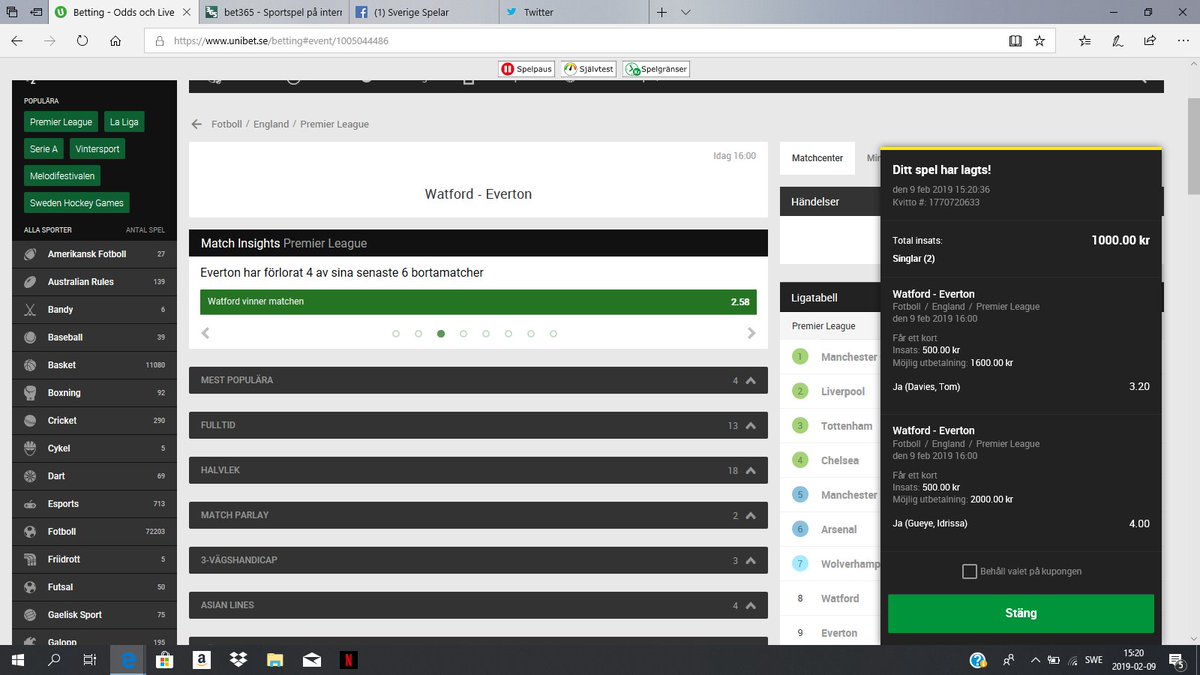Select the last insight carousel dot
The image size is (1200, 675).
pyautogui.click(x=553, y=334)
